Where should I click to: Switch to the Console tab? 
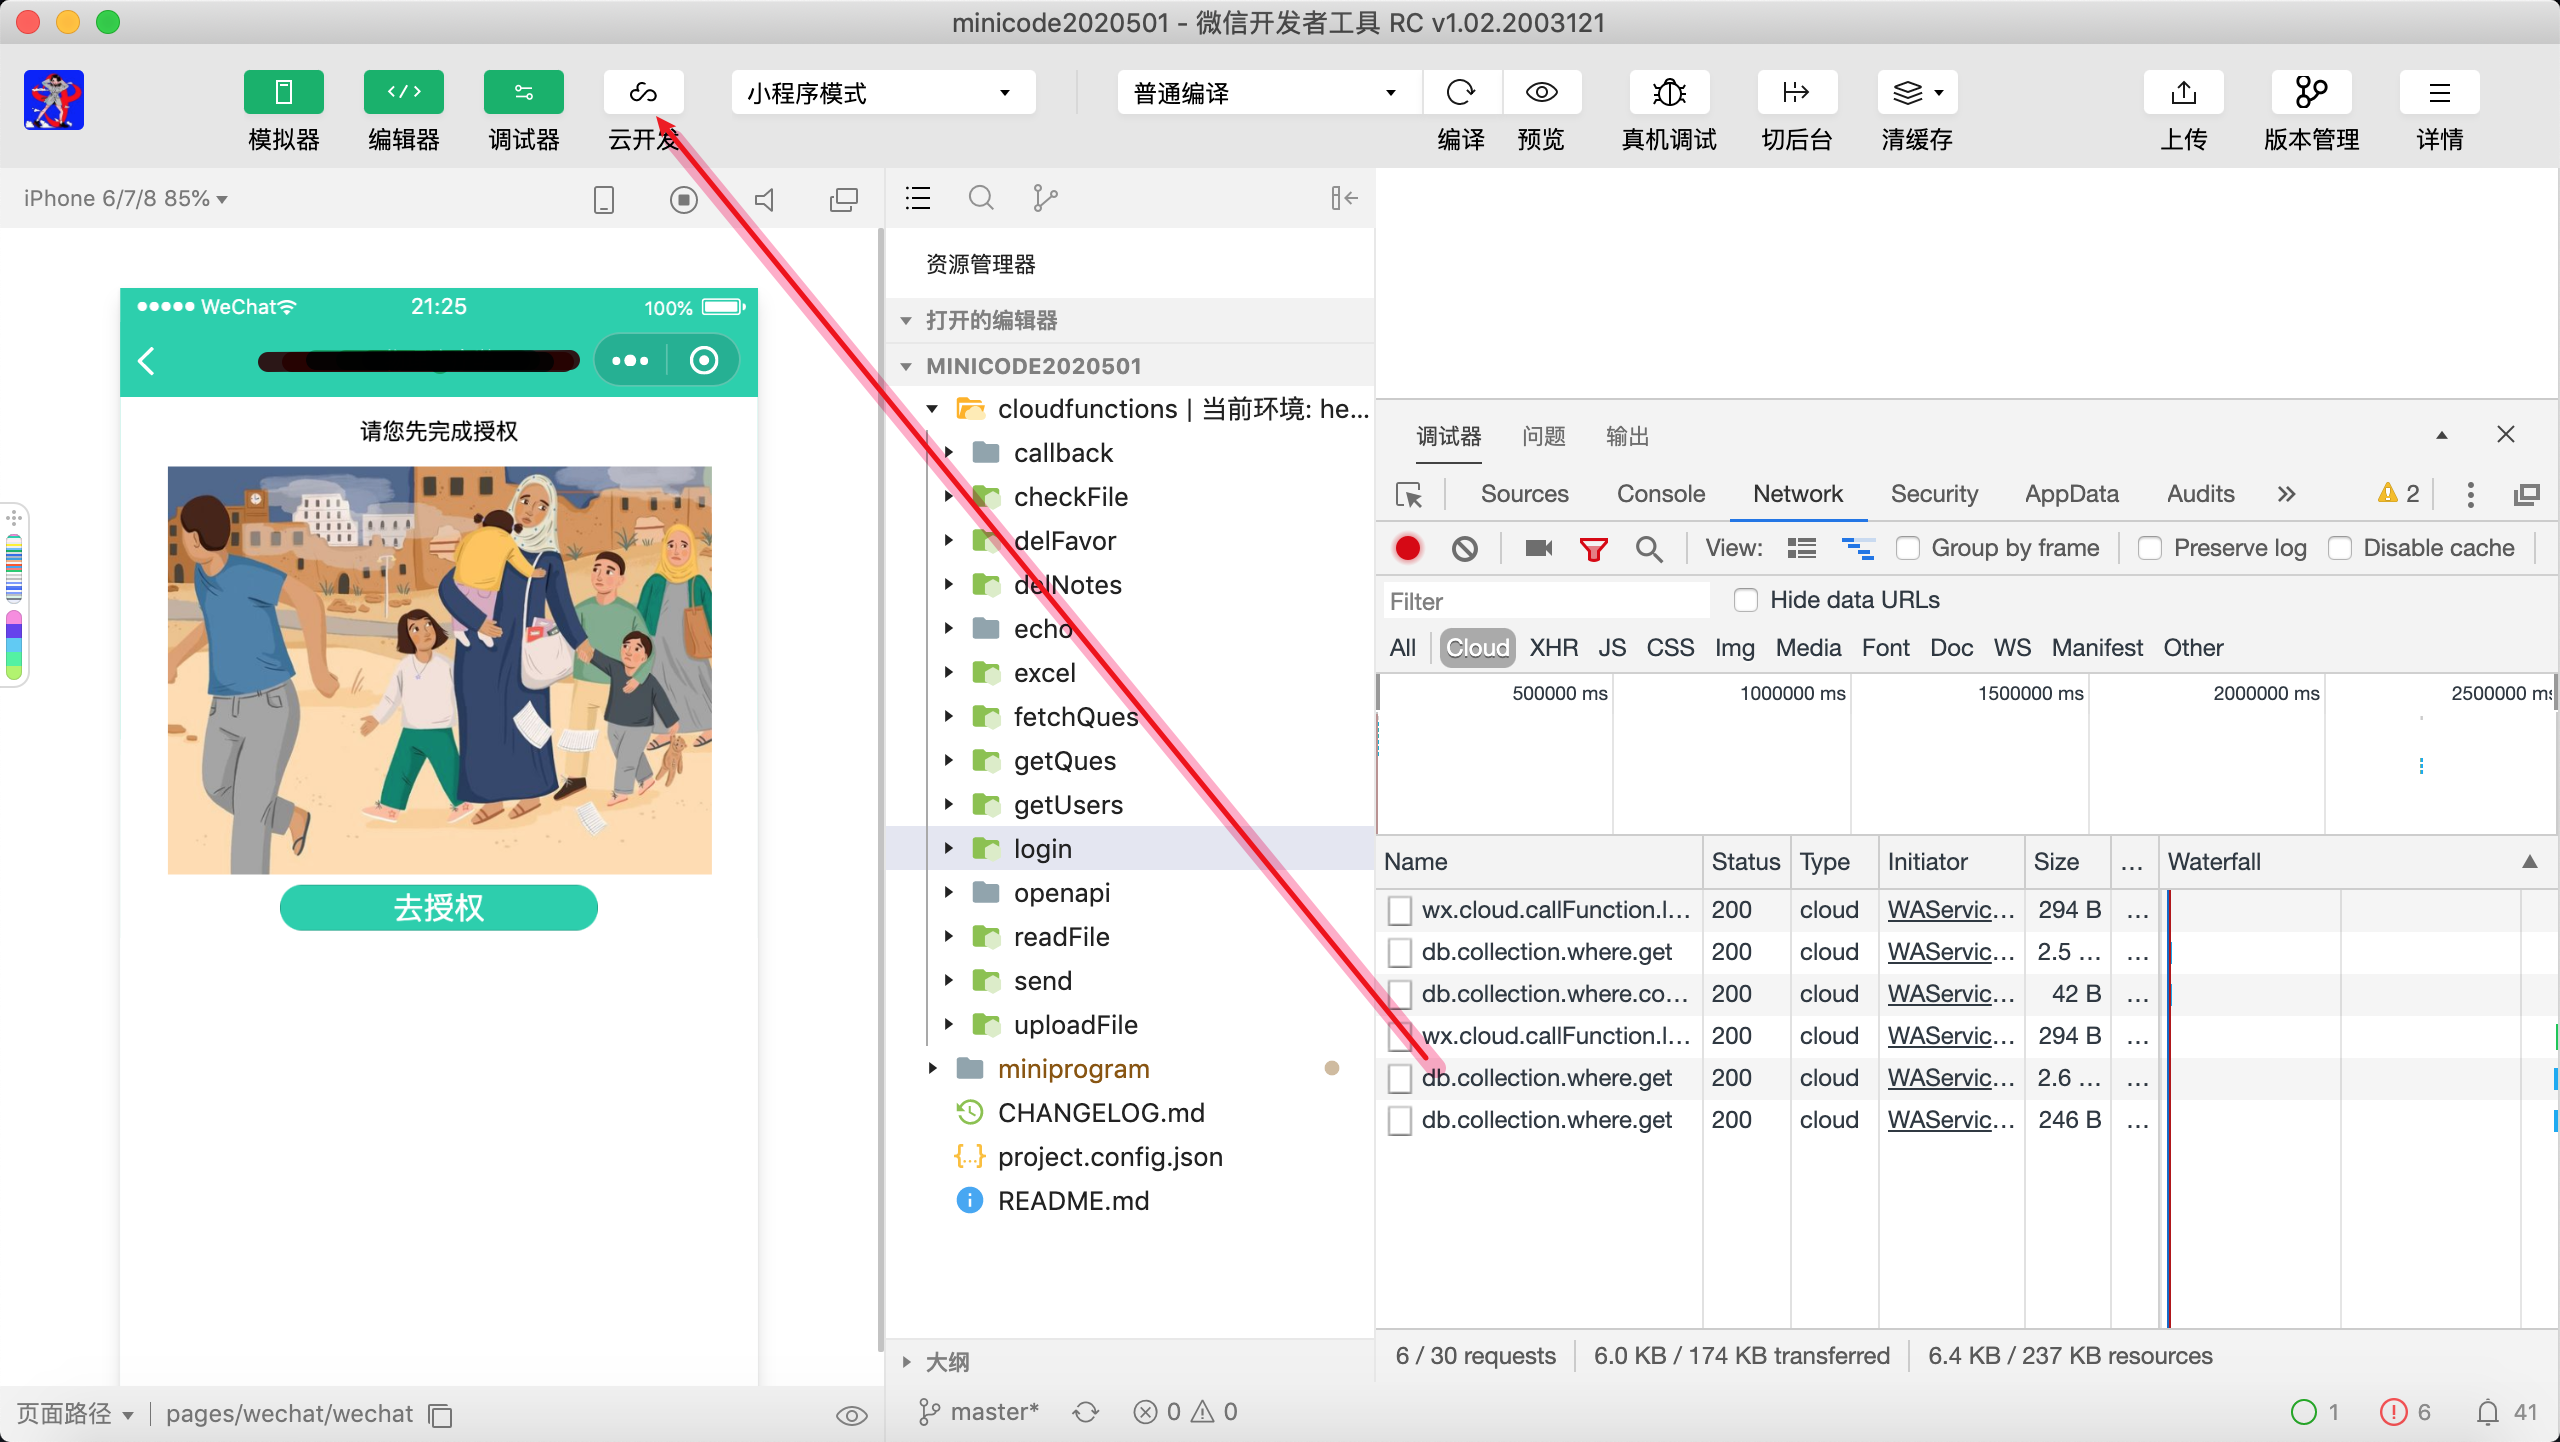pos(1660,494)
